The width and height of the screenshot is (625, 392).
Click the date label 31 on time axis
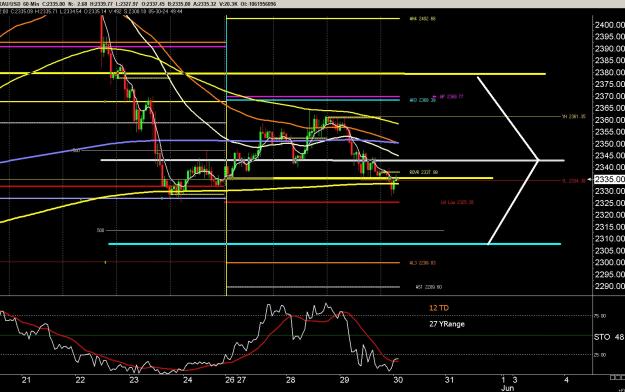pos(449,380)
